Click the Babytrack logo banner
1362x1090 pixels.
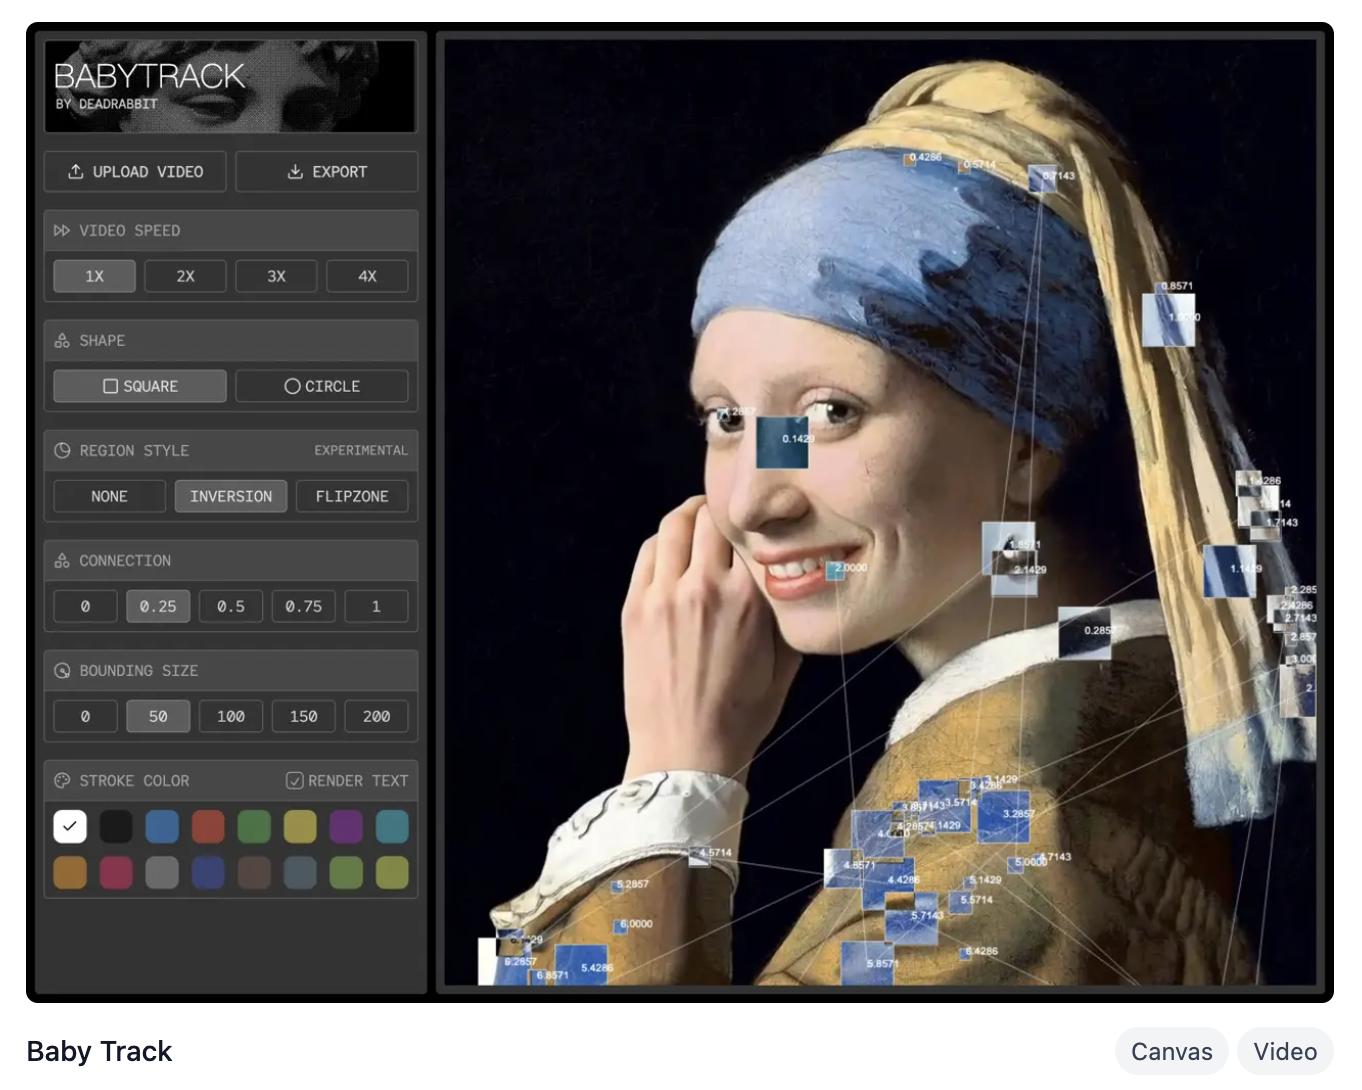(x=230, y=87)
